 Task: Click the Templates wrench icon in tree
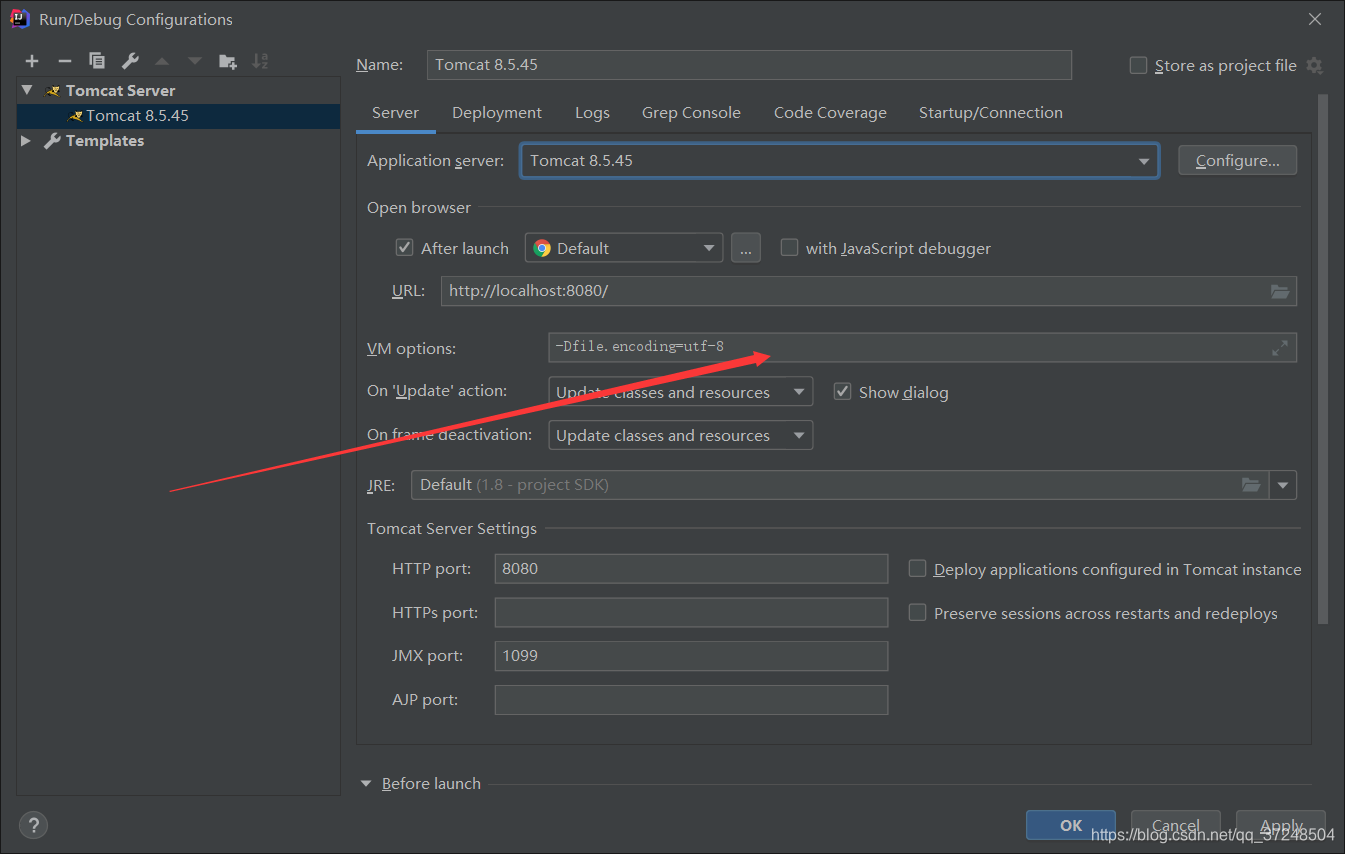[53, 140]
